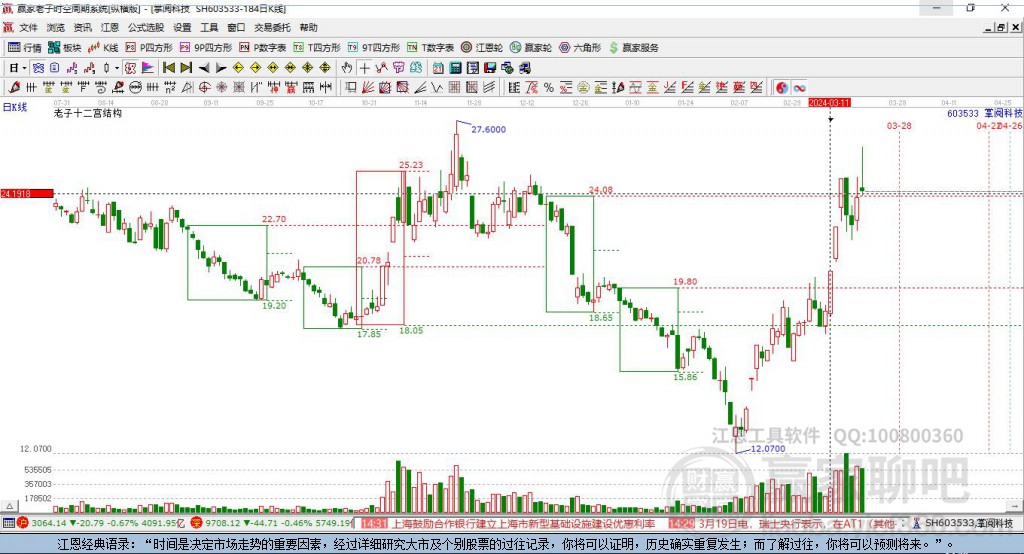
Task: Jump to last bar icon
Action: pyautogui.click(x=186, y=67)
